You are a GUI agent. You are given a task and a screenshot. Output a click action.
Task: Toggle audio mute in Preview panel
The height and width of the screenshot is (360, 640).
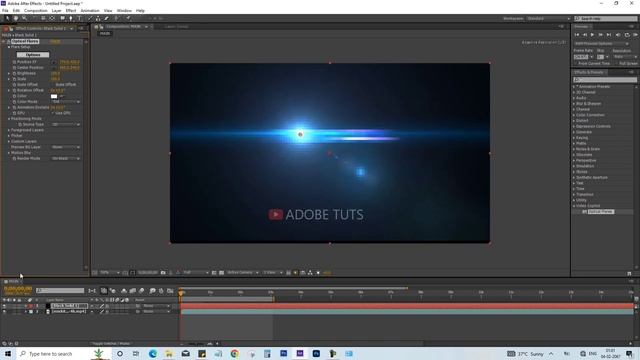pyautogui.click(x=618, y=35)
